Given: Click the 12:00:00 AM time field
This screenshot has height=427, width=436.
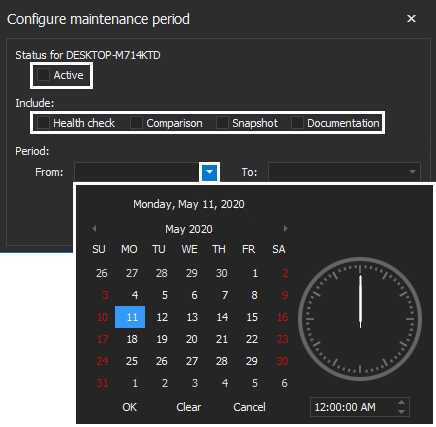Looking at the screenshot, I should [x=353, y=407].
